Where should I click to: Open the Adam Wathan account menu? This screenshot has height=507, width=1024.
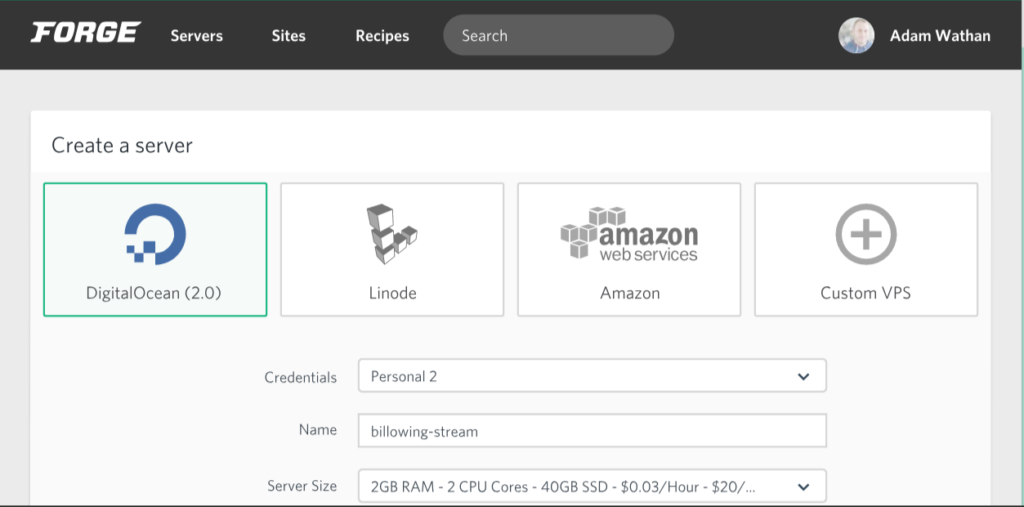[940, 36]
